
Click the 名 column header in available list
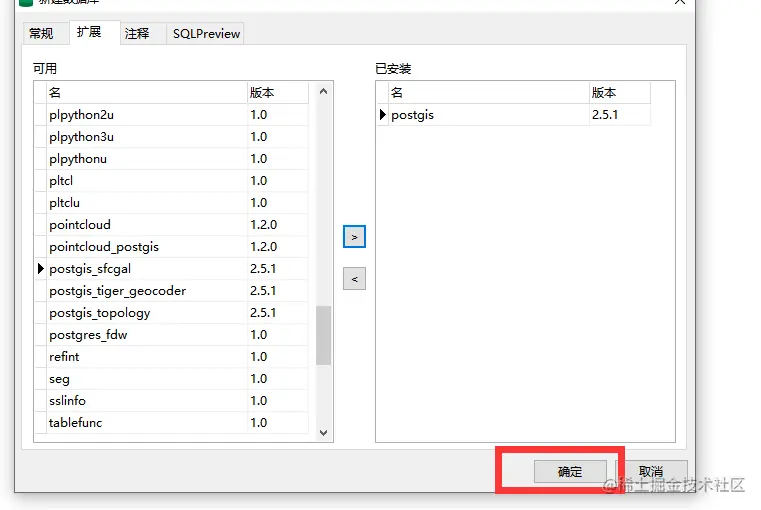[147, 92]
